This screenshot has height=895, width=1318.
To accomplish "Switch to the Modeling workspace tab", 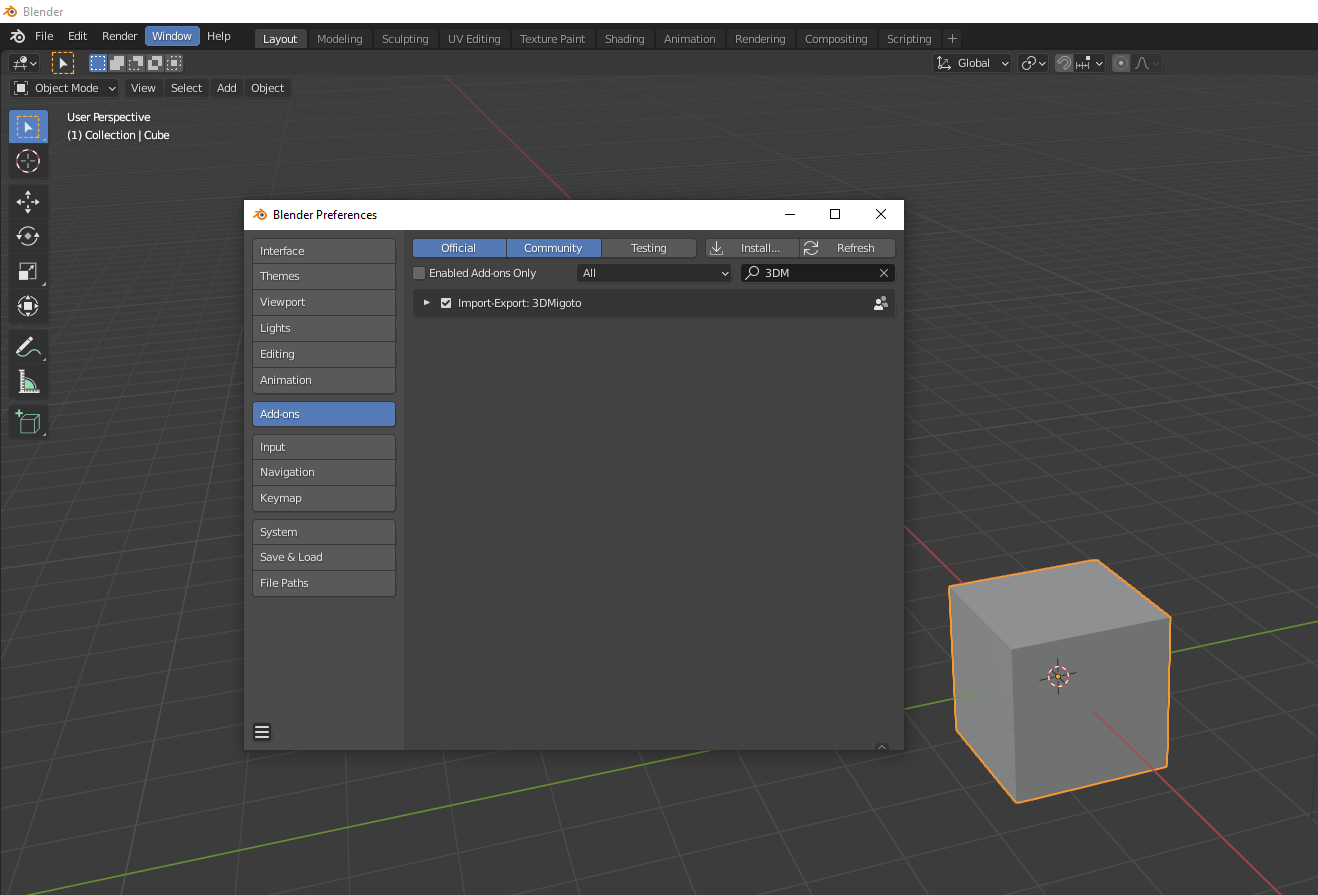I will point(340,39).
